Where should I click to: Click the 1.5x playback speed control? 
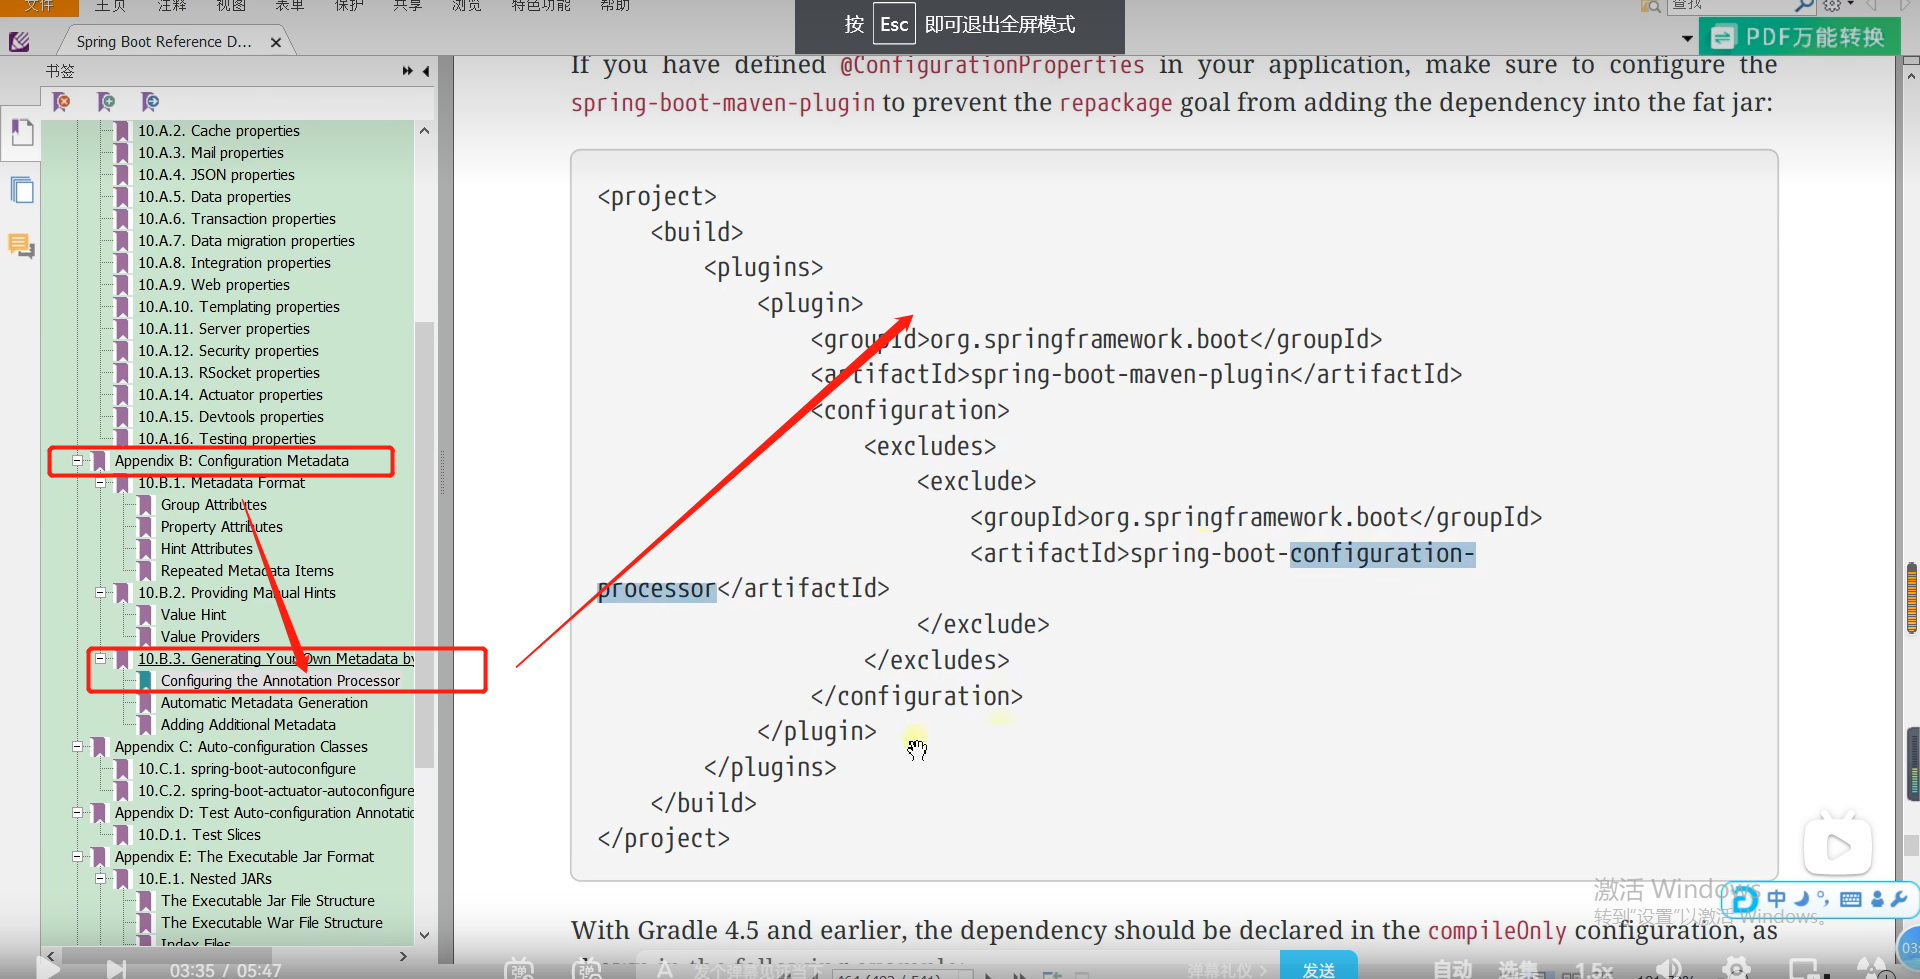point(1594,969)
